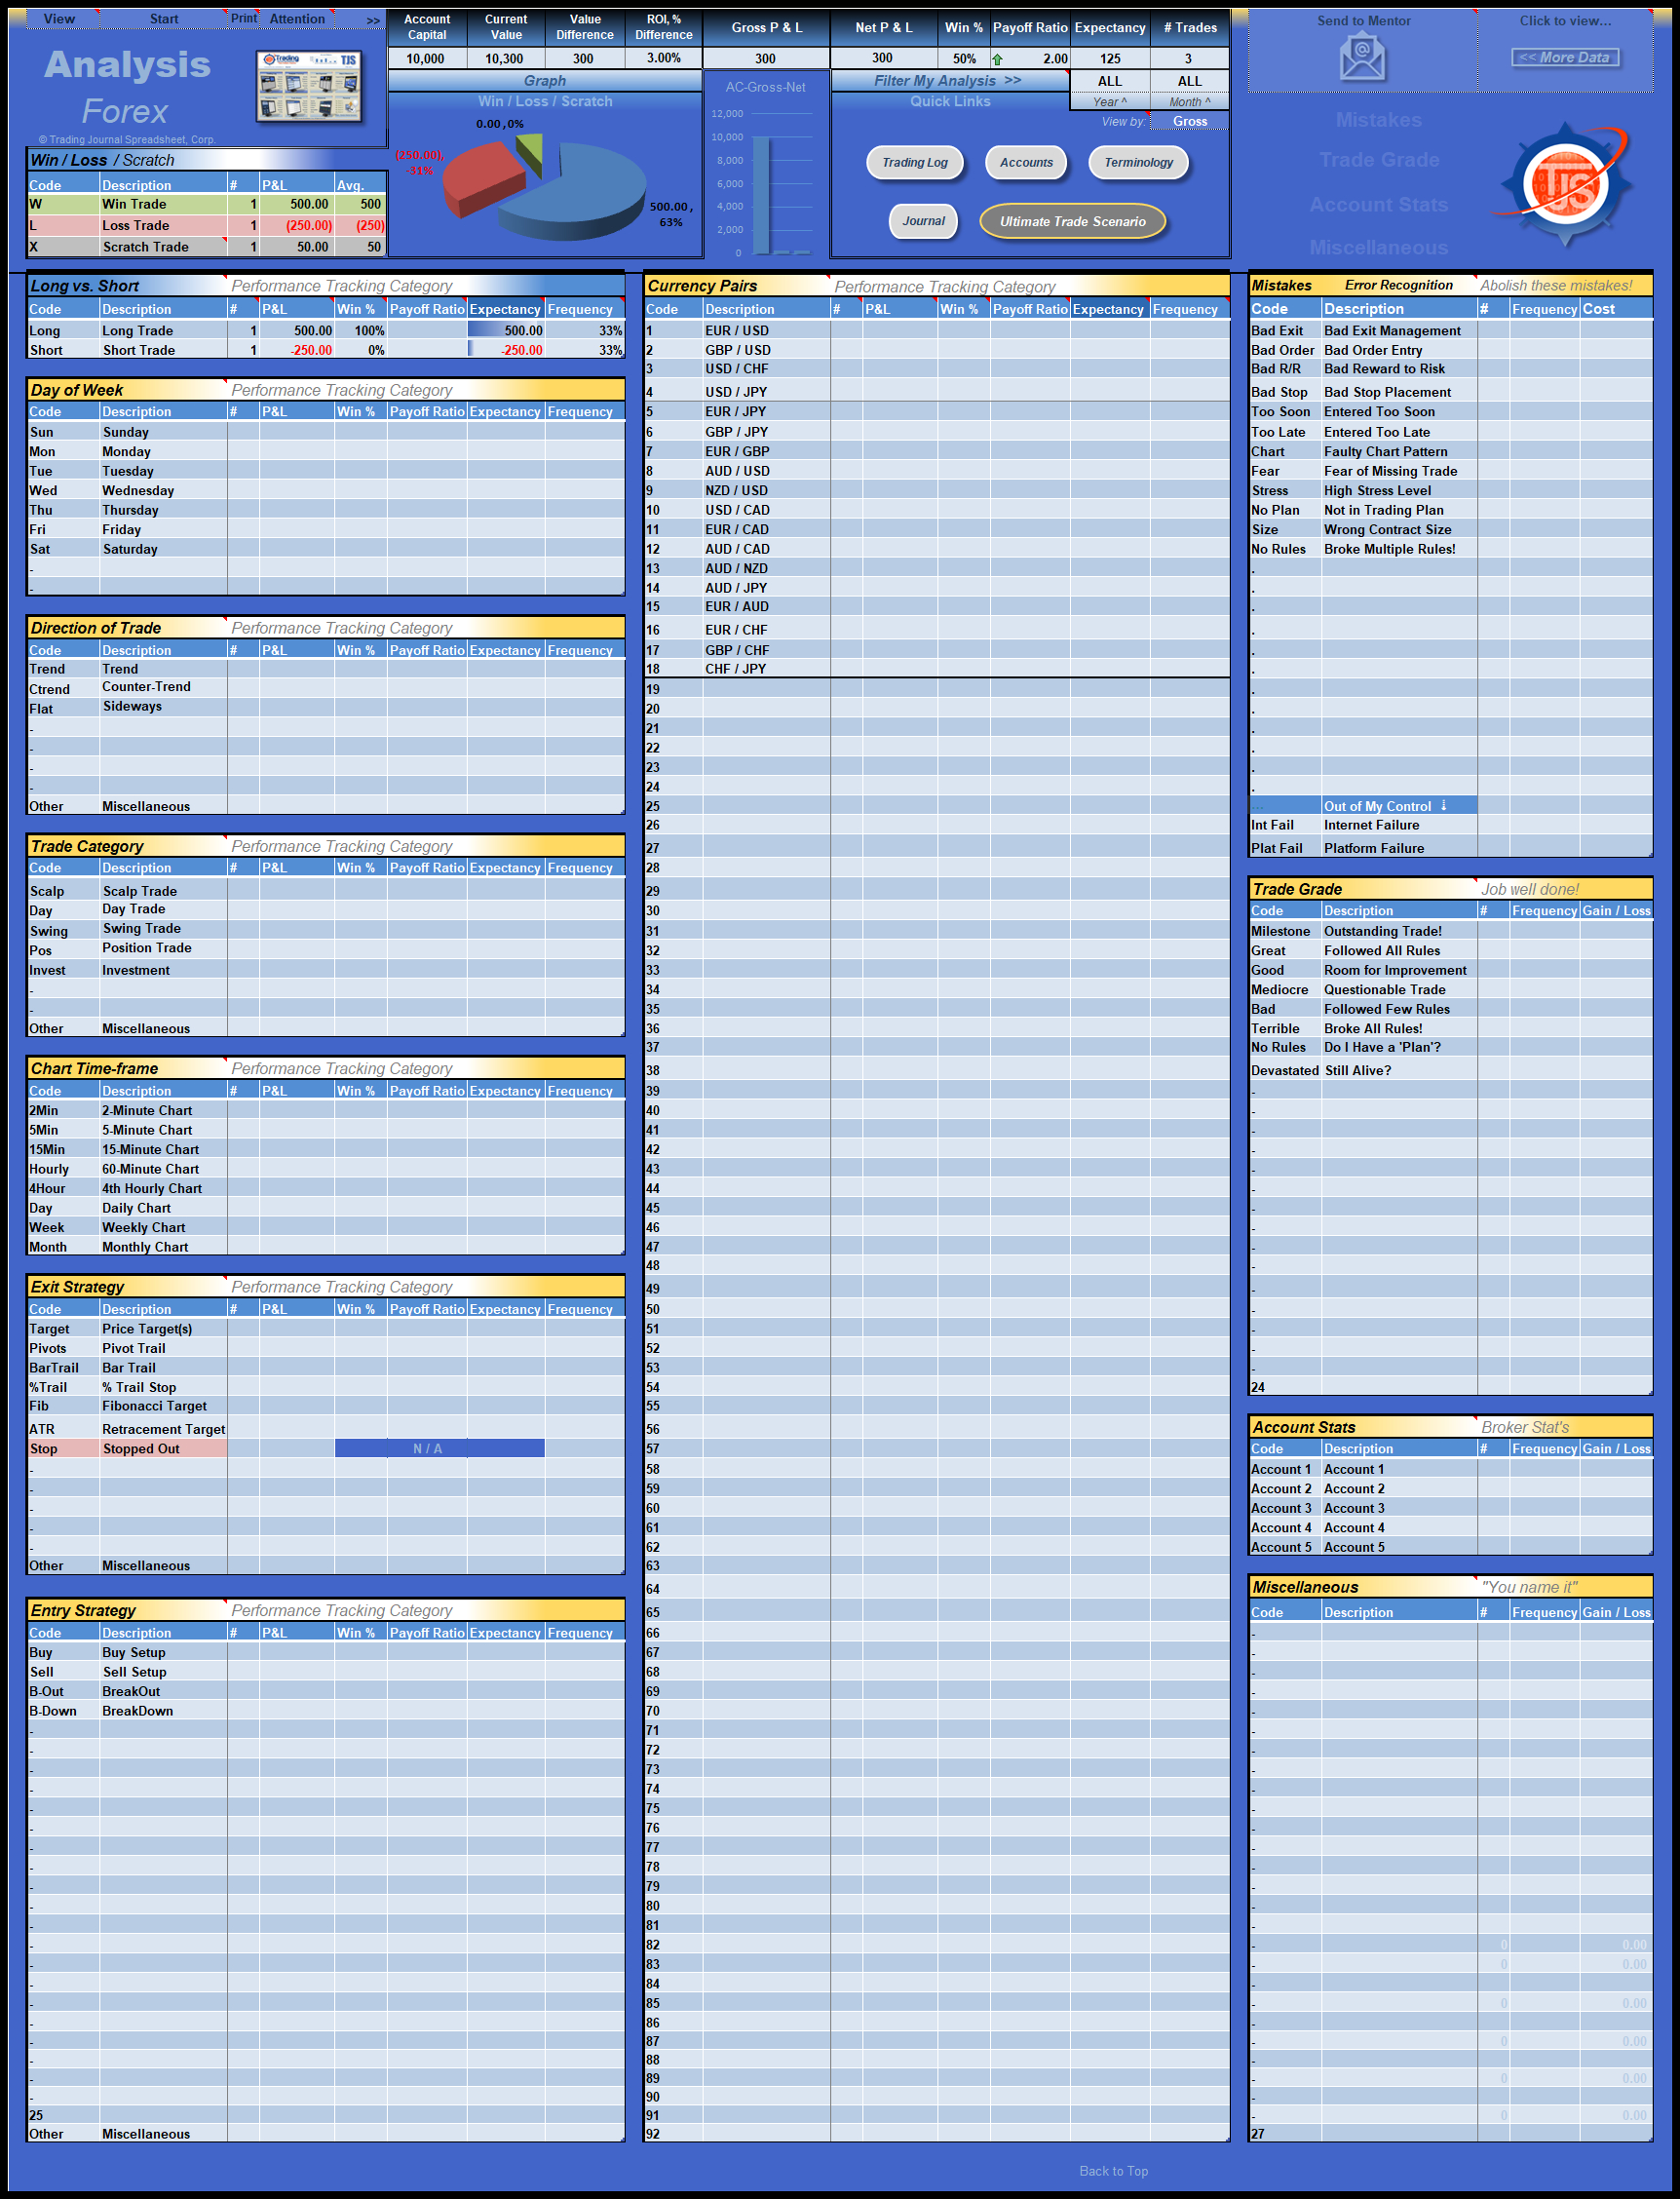Select the Current Value cell 10,300
The width and height of the screenshot is (1680, 2199).
[505, 58]
